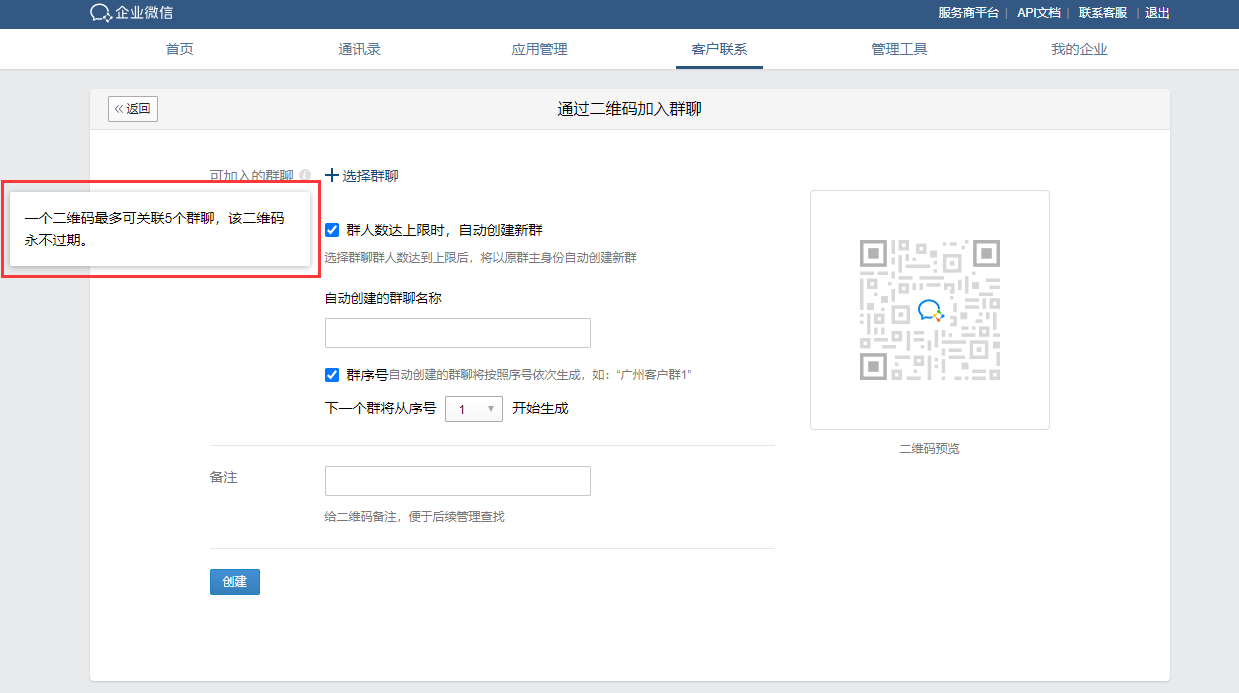The width and height of the screenshot is (1239, 693).
Task: Open the 服务商平台 link
Action: pyautogui.click(x=968, y=13)
